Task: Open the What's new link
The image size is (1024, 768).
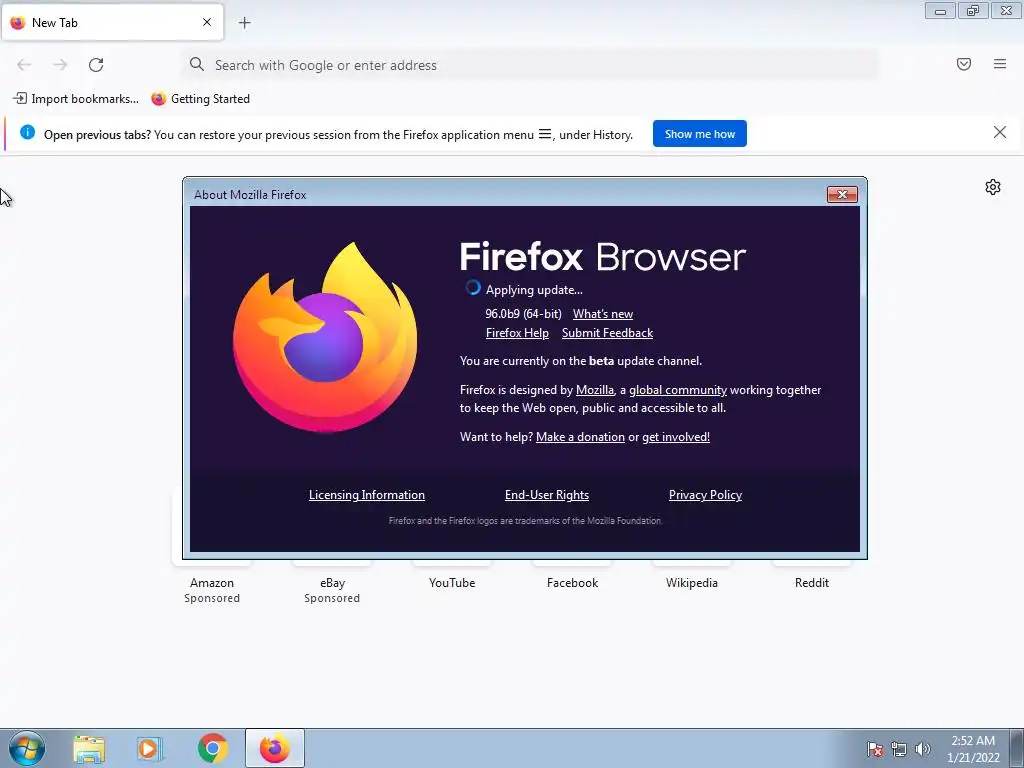Action: pyautogui.click(x=603, y=314)
